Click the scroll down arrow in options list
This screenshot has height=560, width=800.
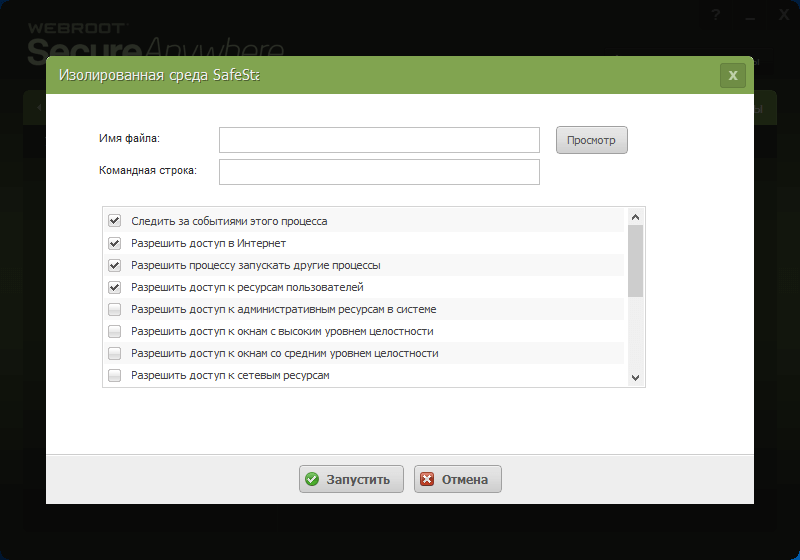pos(635,377)
